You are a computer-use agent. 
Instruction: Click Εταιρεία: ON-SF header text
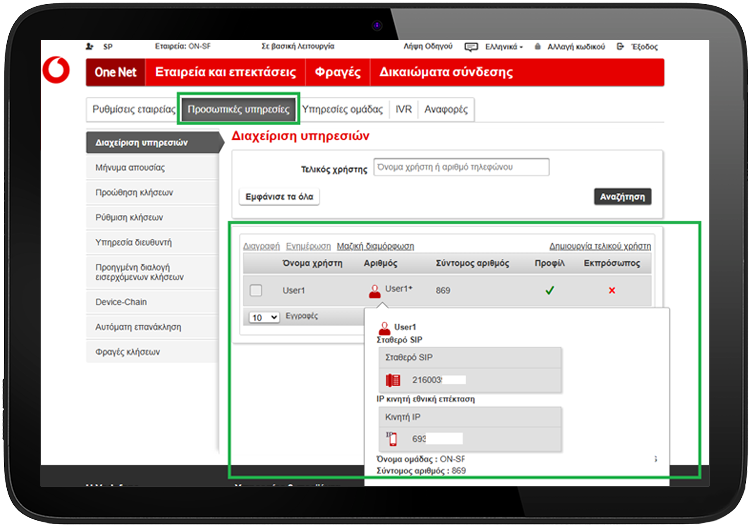click(183, 46)
